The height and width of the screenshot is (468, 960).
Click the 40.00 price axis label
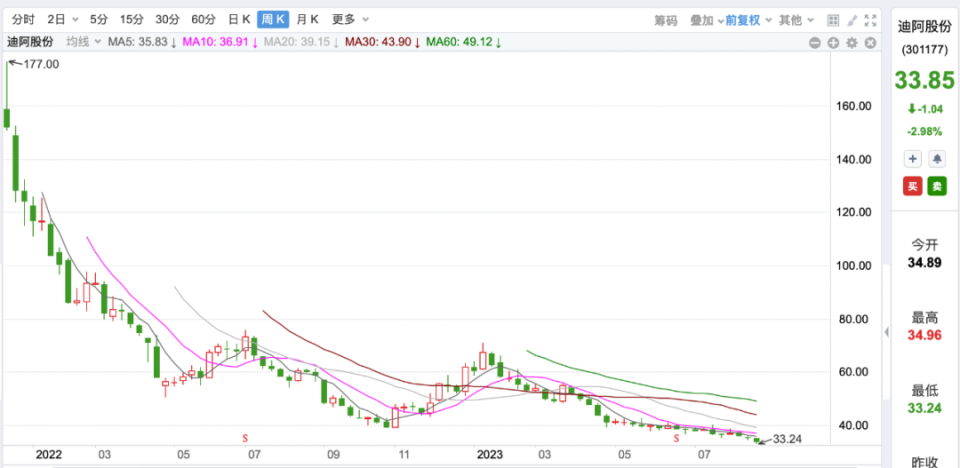coord(854,425)
